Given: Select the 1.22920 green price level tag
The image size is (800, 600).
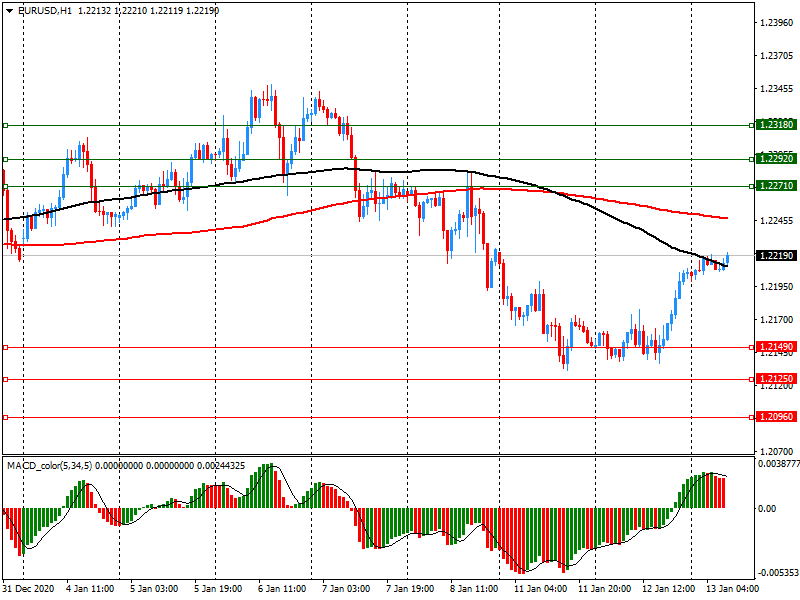Looking at the screenshot, I should (776, 158).
